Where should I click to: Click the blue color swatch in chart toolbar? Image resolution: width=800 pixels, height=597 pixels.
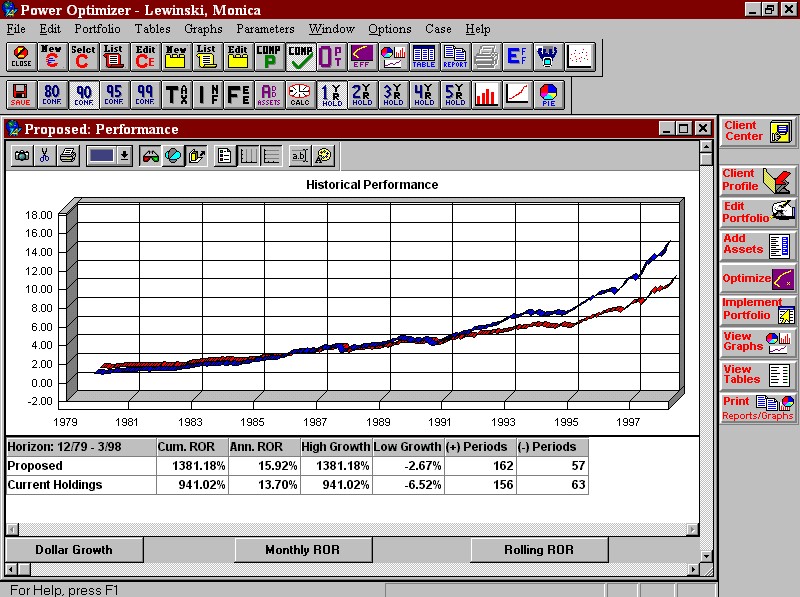[x=100, y=155]
